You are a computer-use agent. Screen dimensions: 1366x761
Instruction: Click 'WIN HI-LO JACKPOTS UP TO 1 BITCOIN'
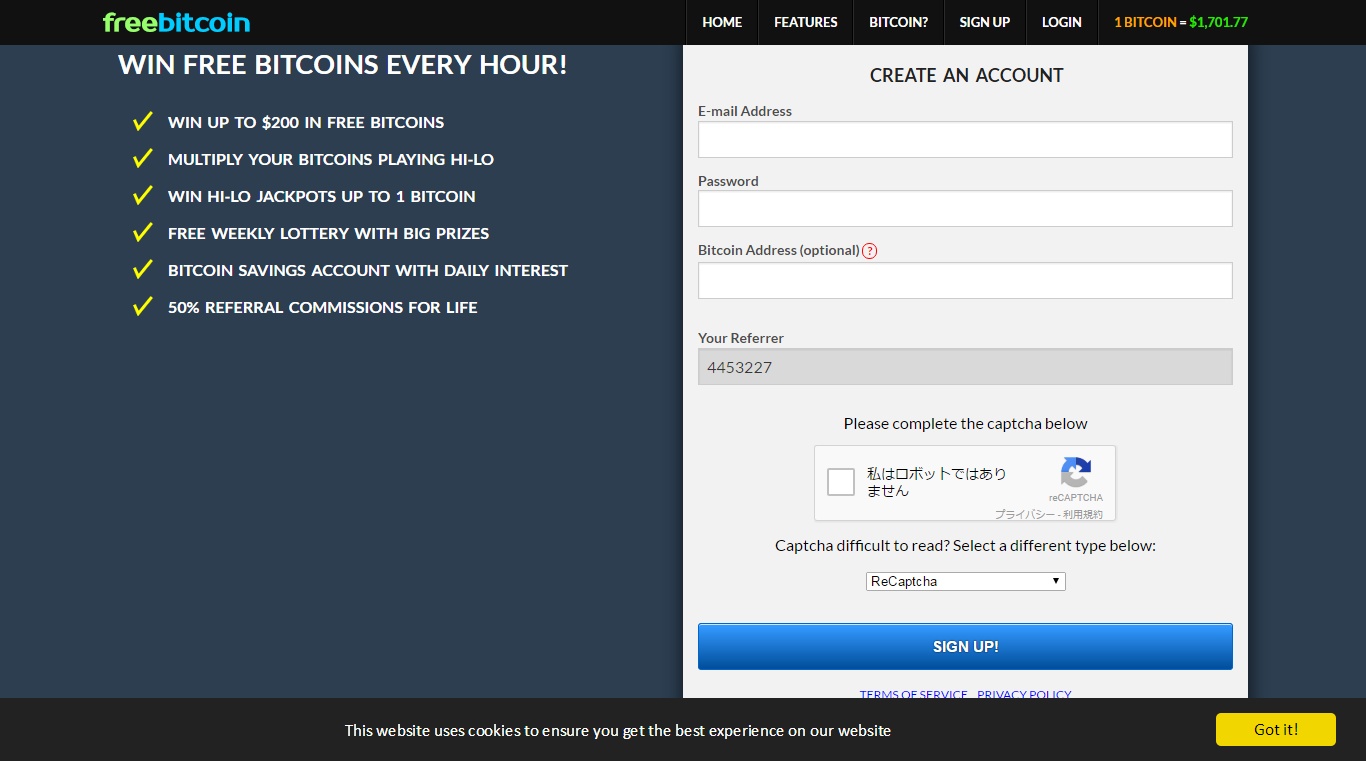[x=322, y=196]
